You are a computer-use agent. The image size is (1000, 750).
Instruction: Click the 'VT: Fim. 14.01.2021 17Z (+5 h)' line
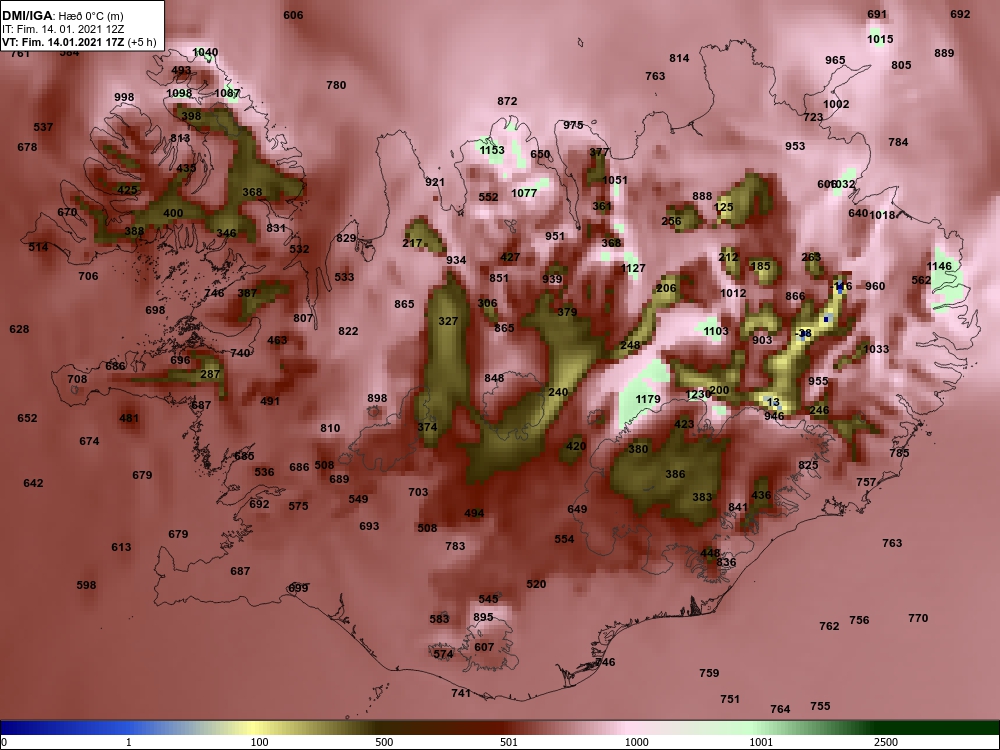point(78,42)
